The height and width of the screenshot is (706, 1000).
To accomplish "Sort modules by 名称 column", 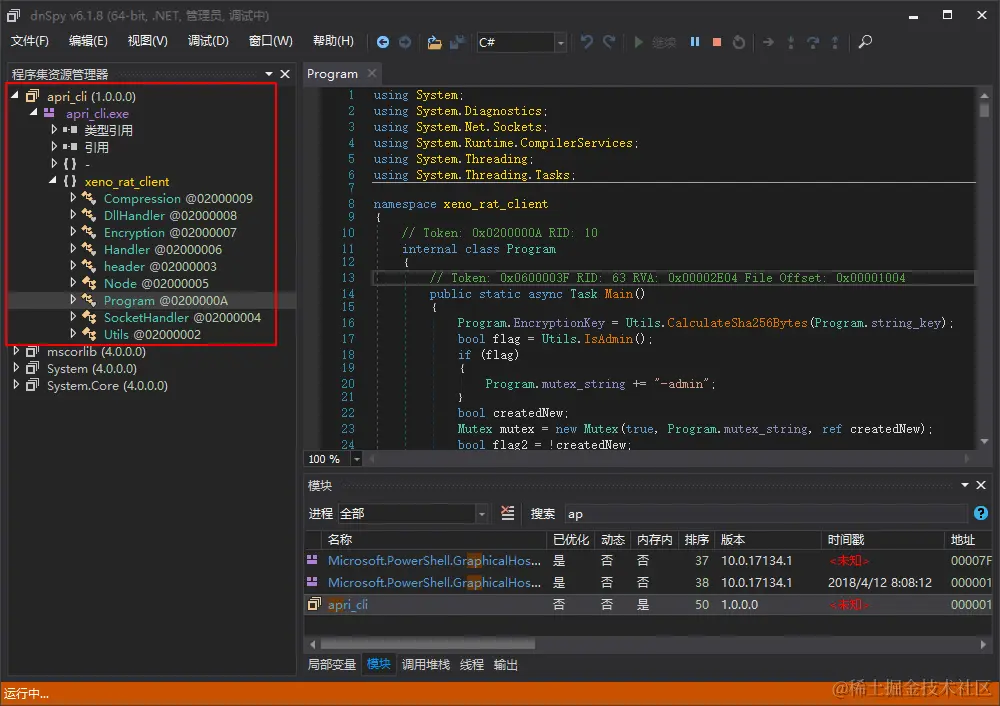I will point(435,540).
